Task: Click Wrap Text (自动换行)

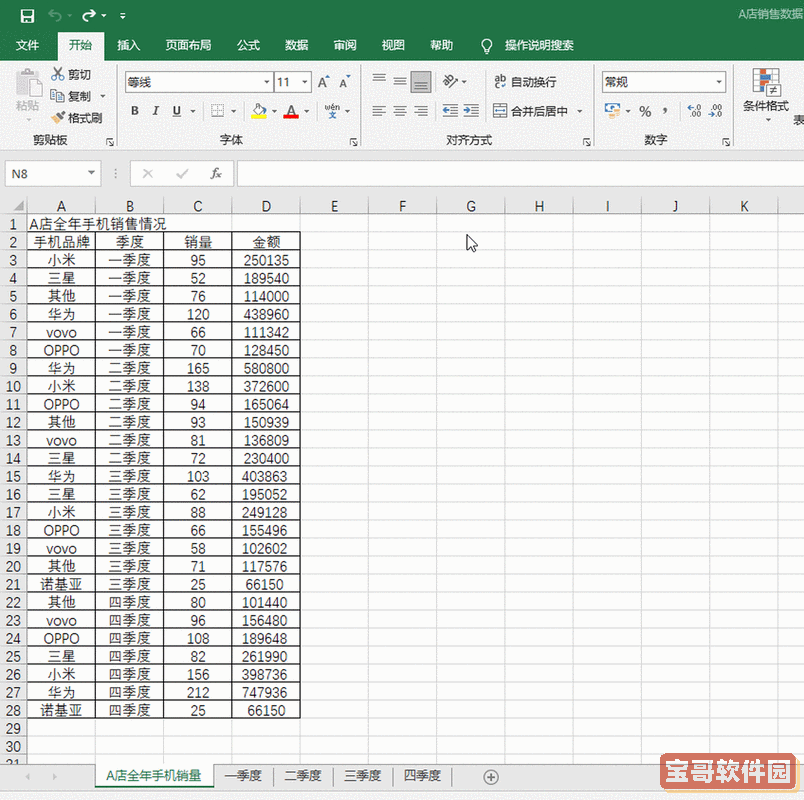Action: 525,82
